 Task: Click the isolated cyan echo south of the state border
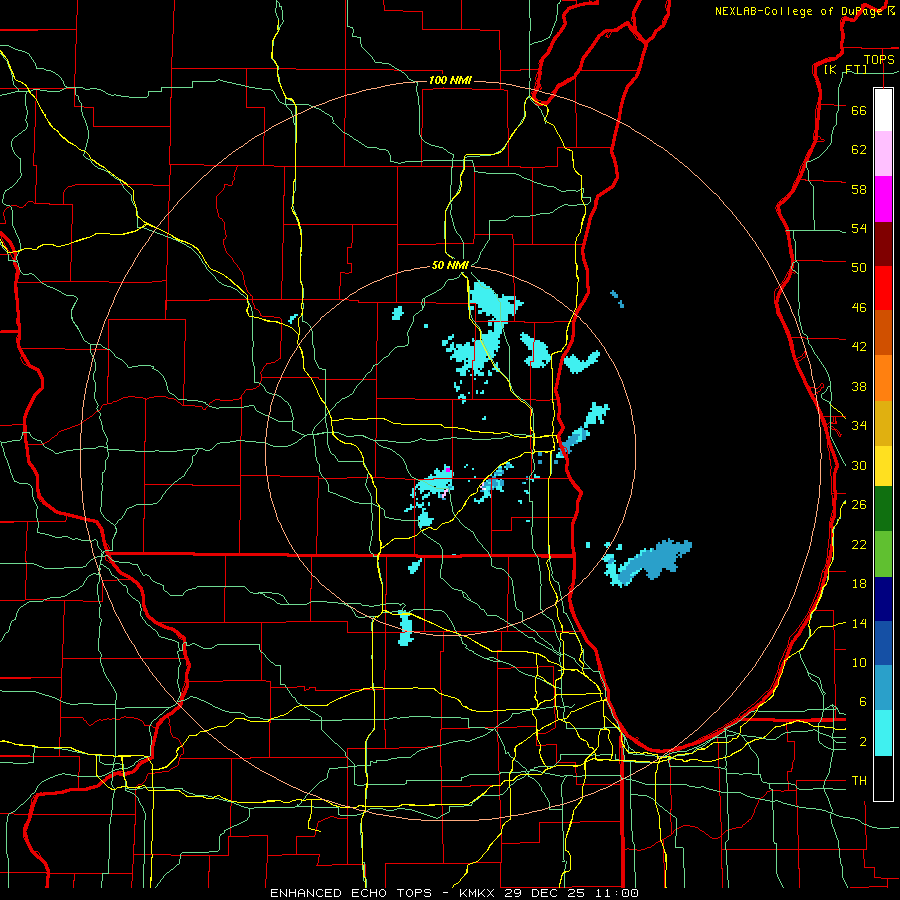coord(405,628)
